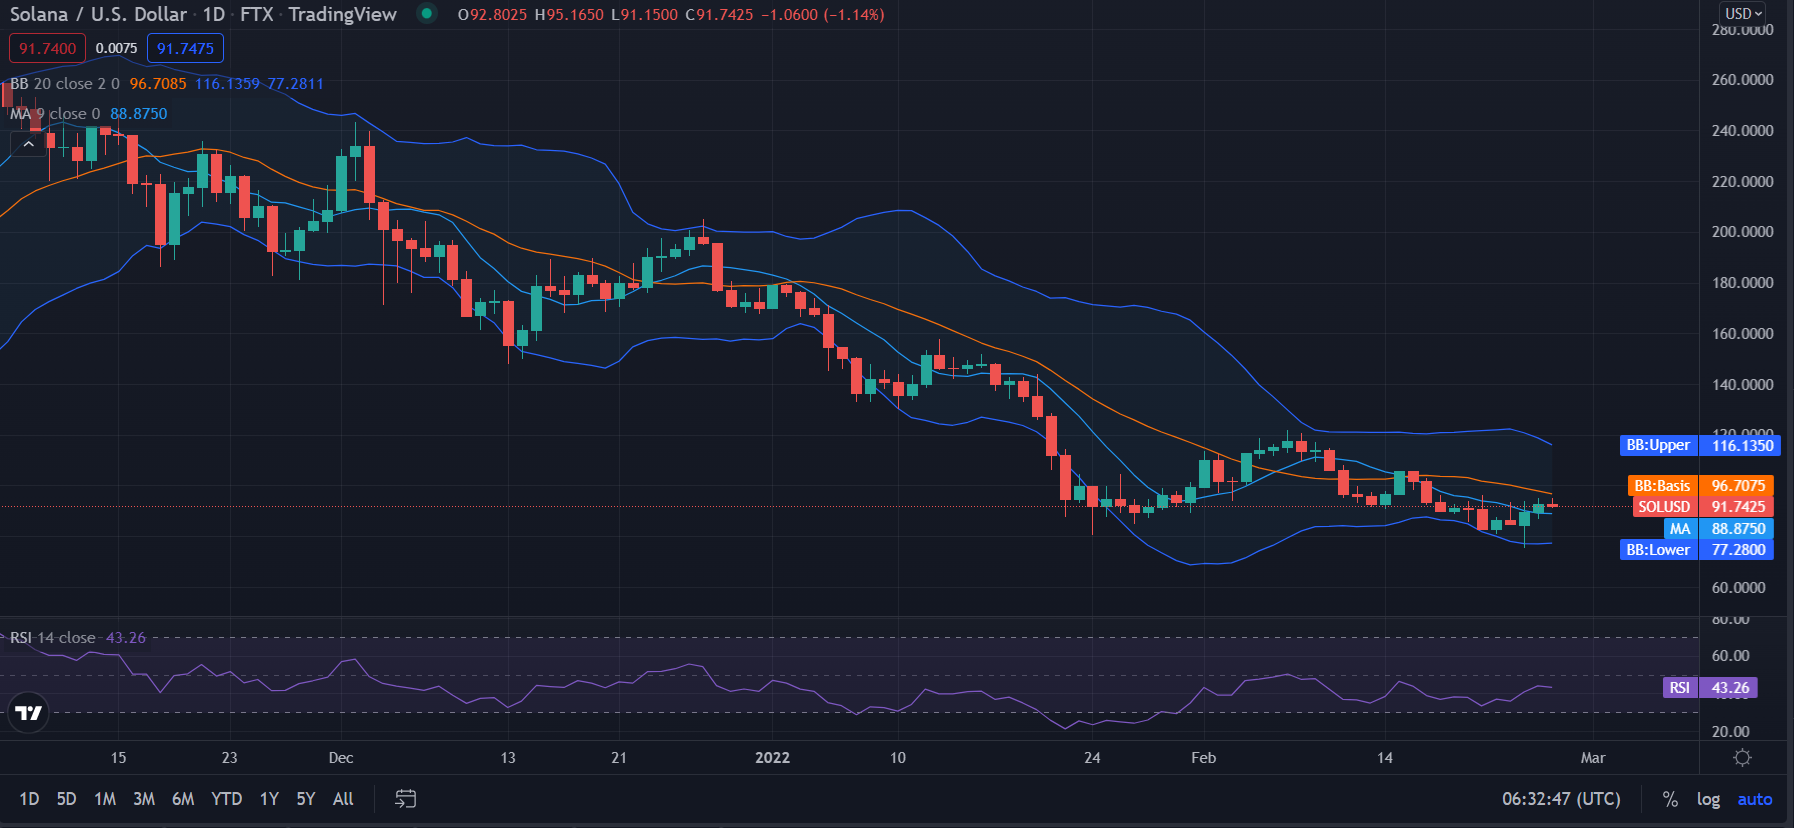Select the 5Y time range
This screenshot has width=1794, height=828.
306,799
